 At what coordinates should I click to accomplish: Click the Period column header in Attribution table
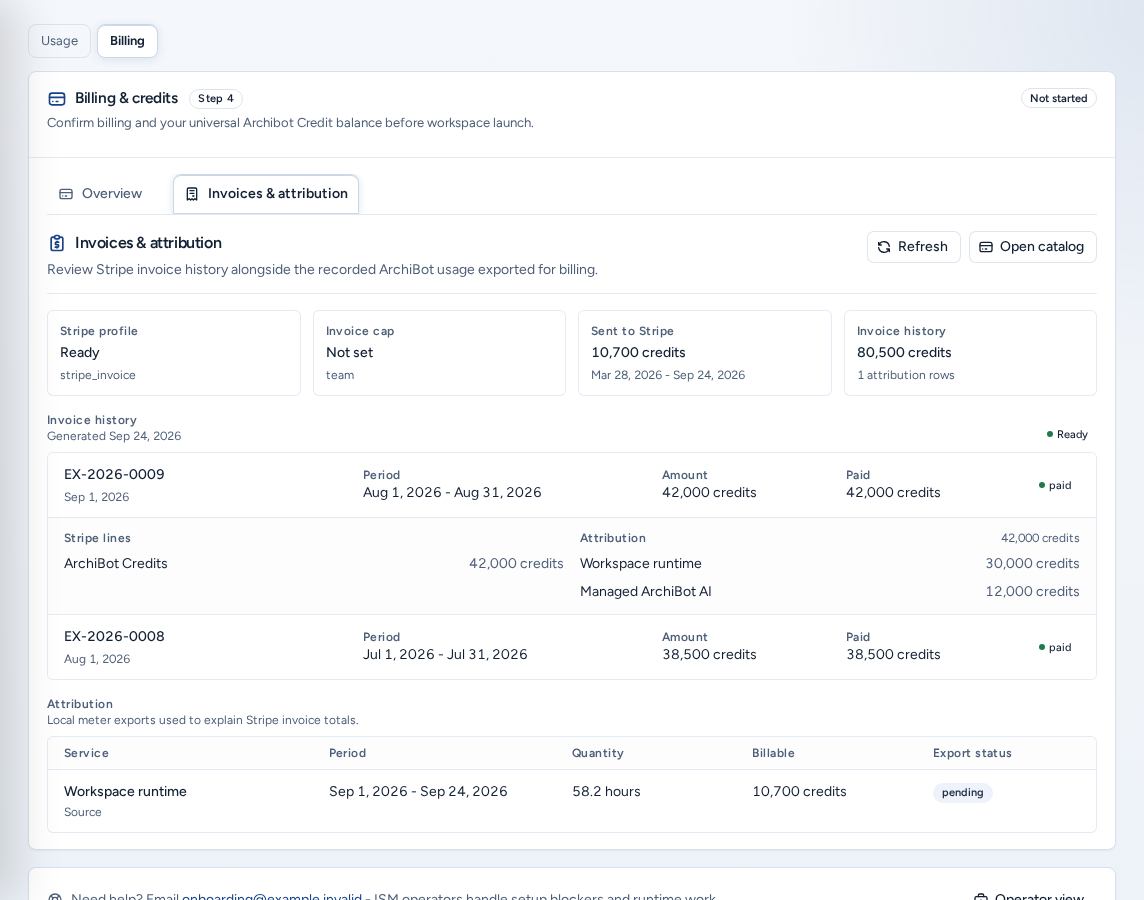pos(347,753)
